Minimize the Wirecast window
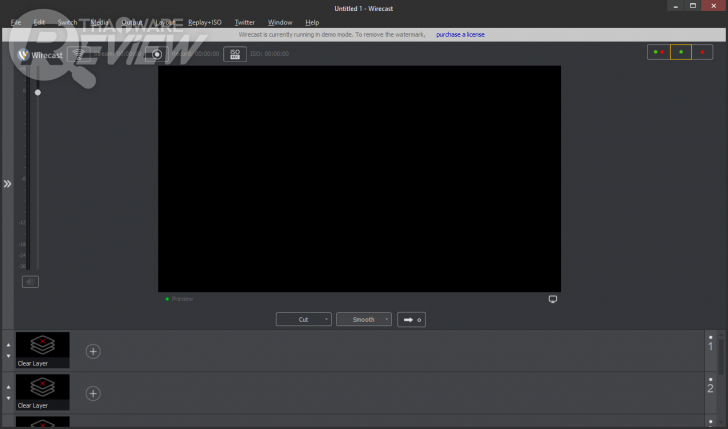Viewport: 728px width, 429px height. click(676, 6)
